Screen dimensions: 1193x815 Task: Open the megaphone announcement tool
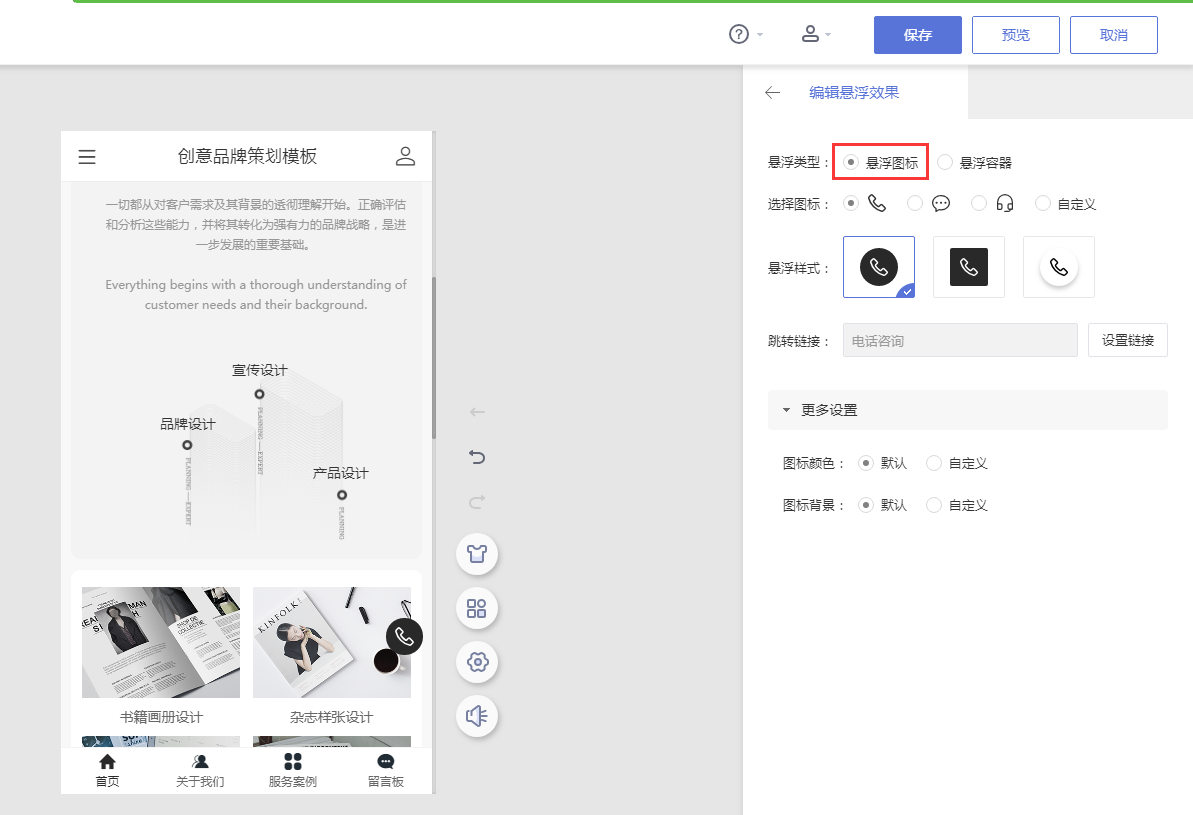pos(477,716)
